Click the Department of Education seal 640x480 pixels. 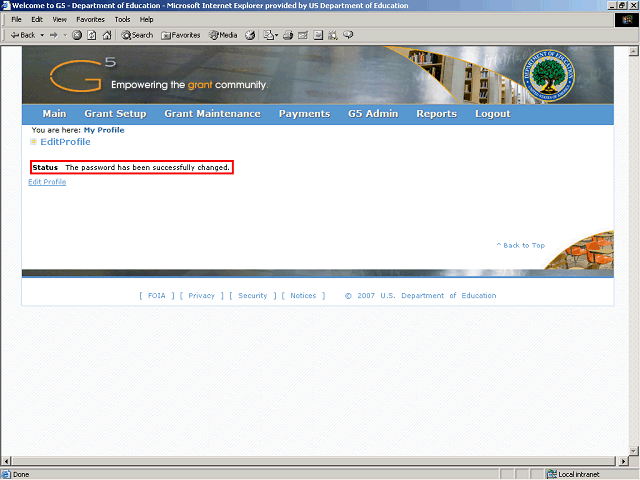pos(549,76)
